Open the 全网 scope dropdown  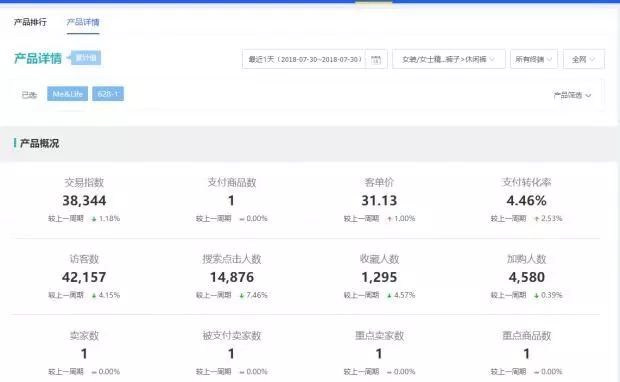point(584,59)
